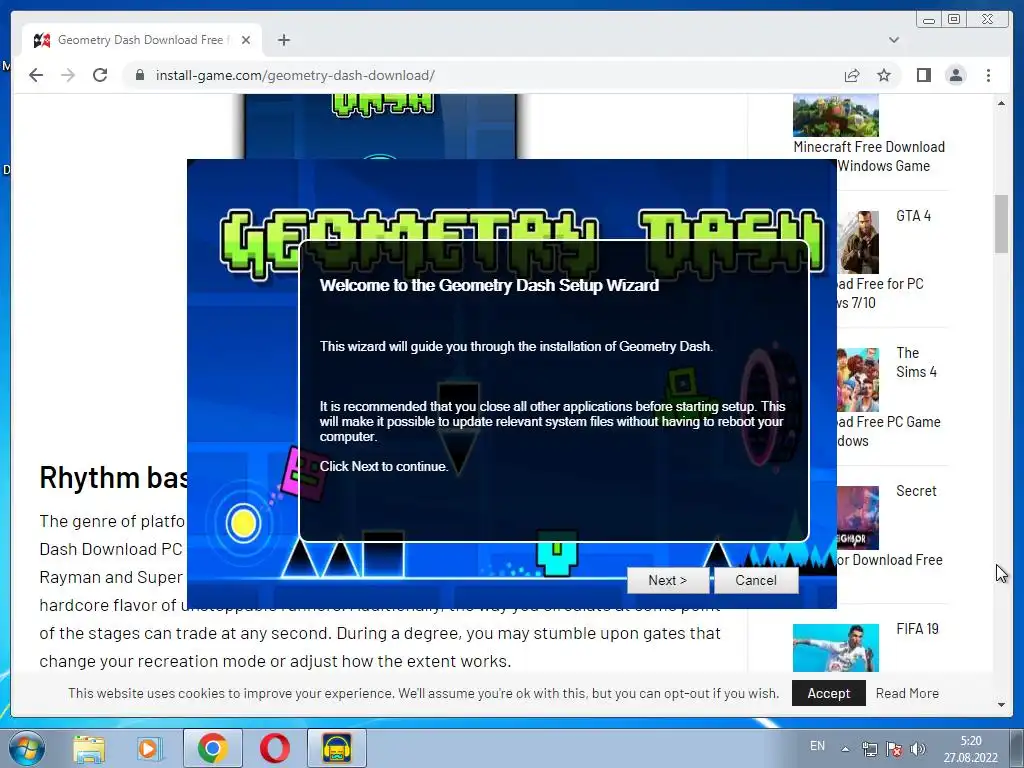Open the clock showing 5:20

coord(970,749)
